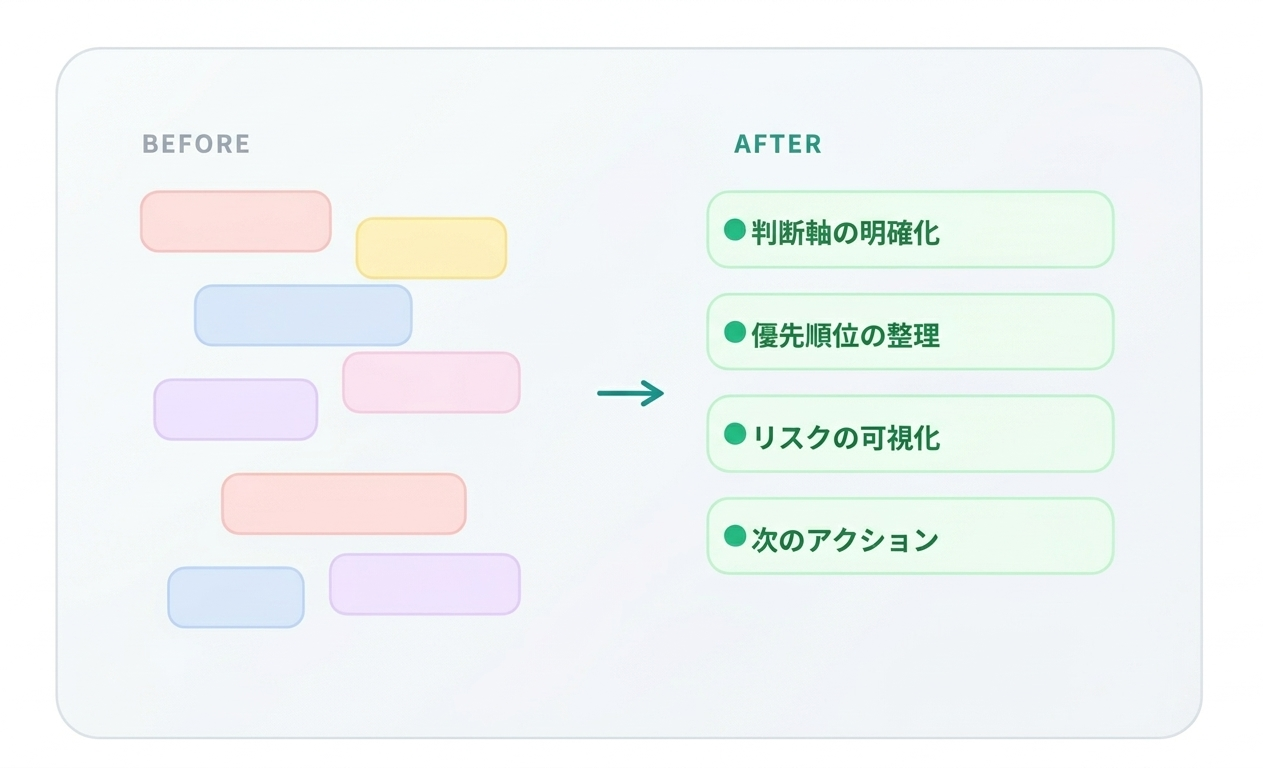
Task: Select the 優先順位の整理 text
Action: [x=845, y=335]
